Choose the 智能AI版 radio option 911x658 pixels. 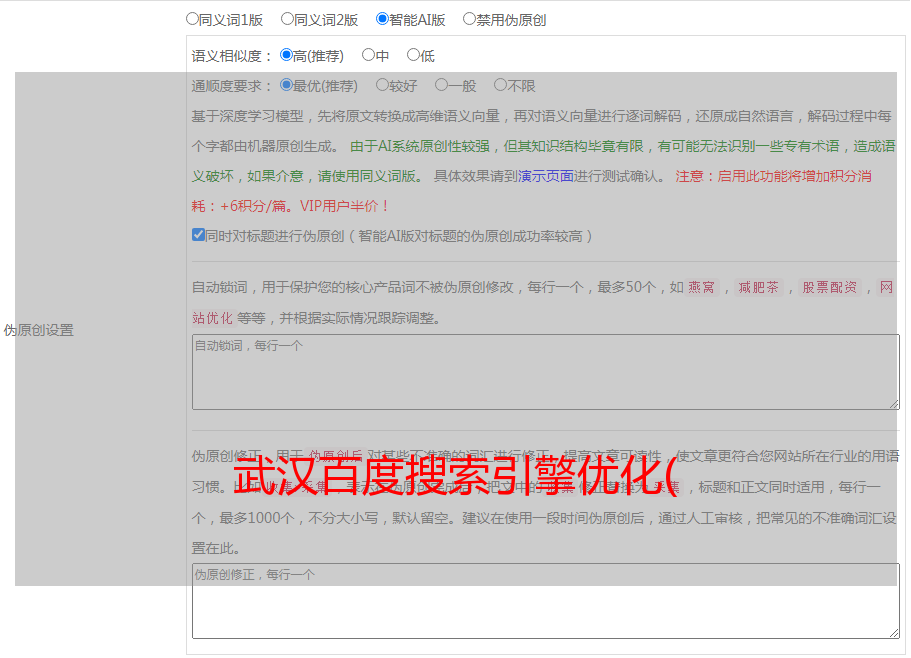[382, 19]
